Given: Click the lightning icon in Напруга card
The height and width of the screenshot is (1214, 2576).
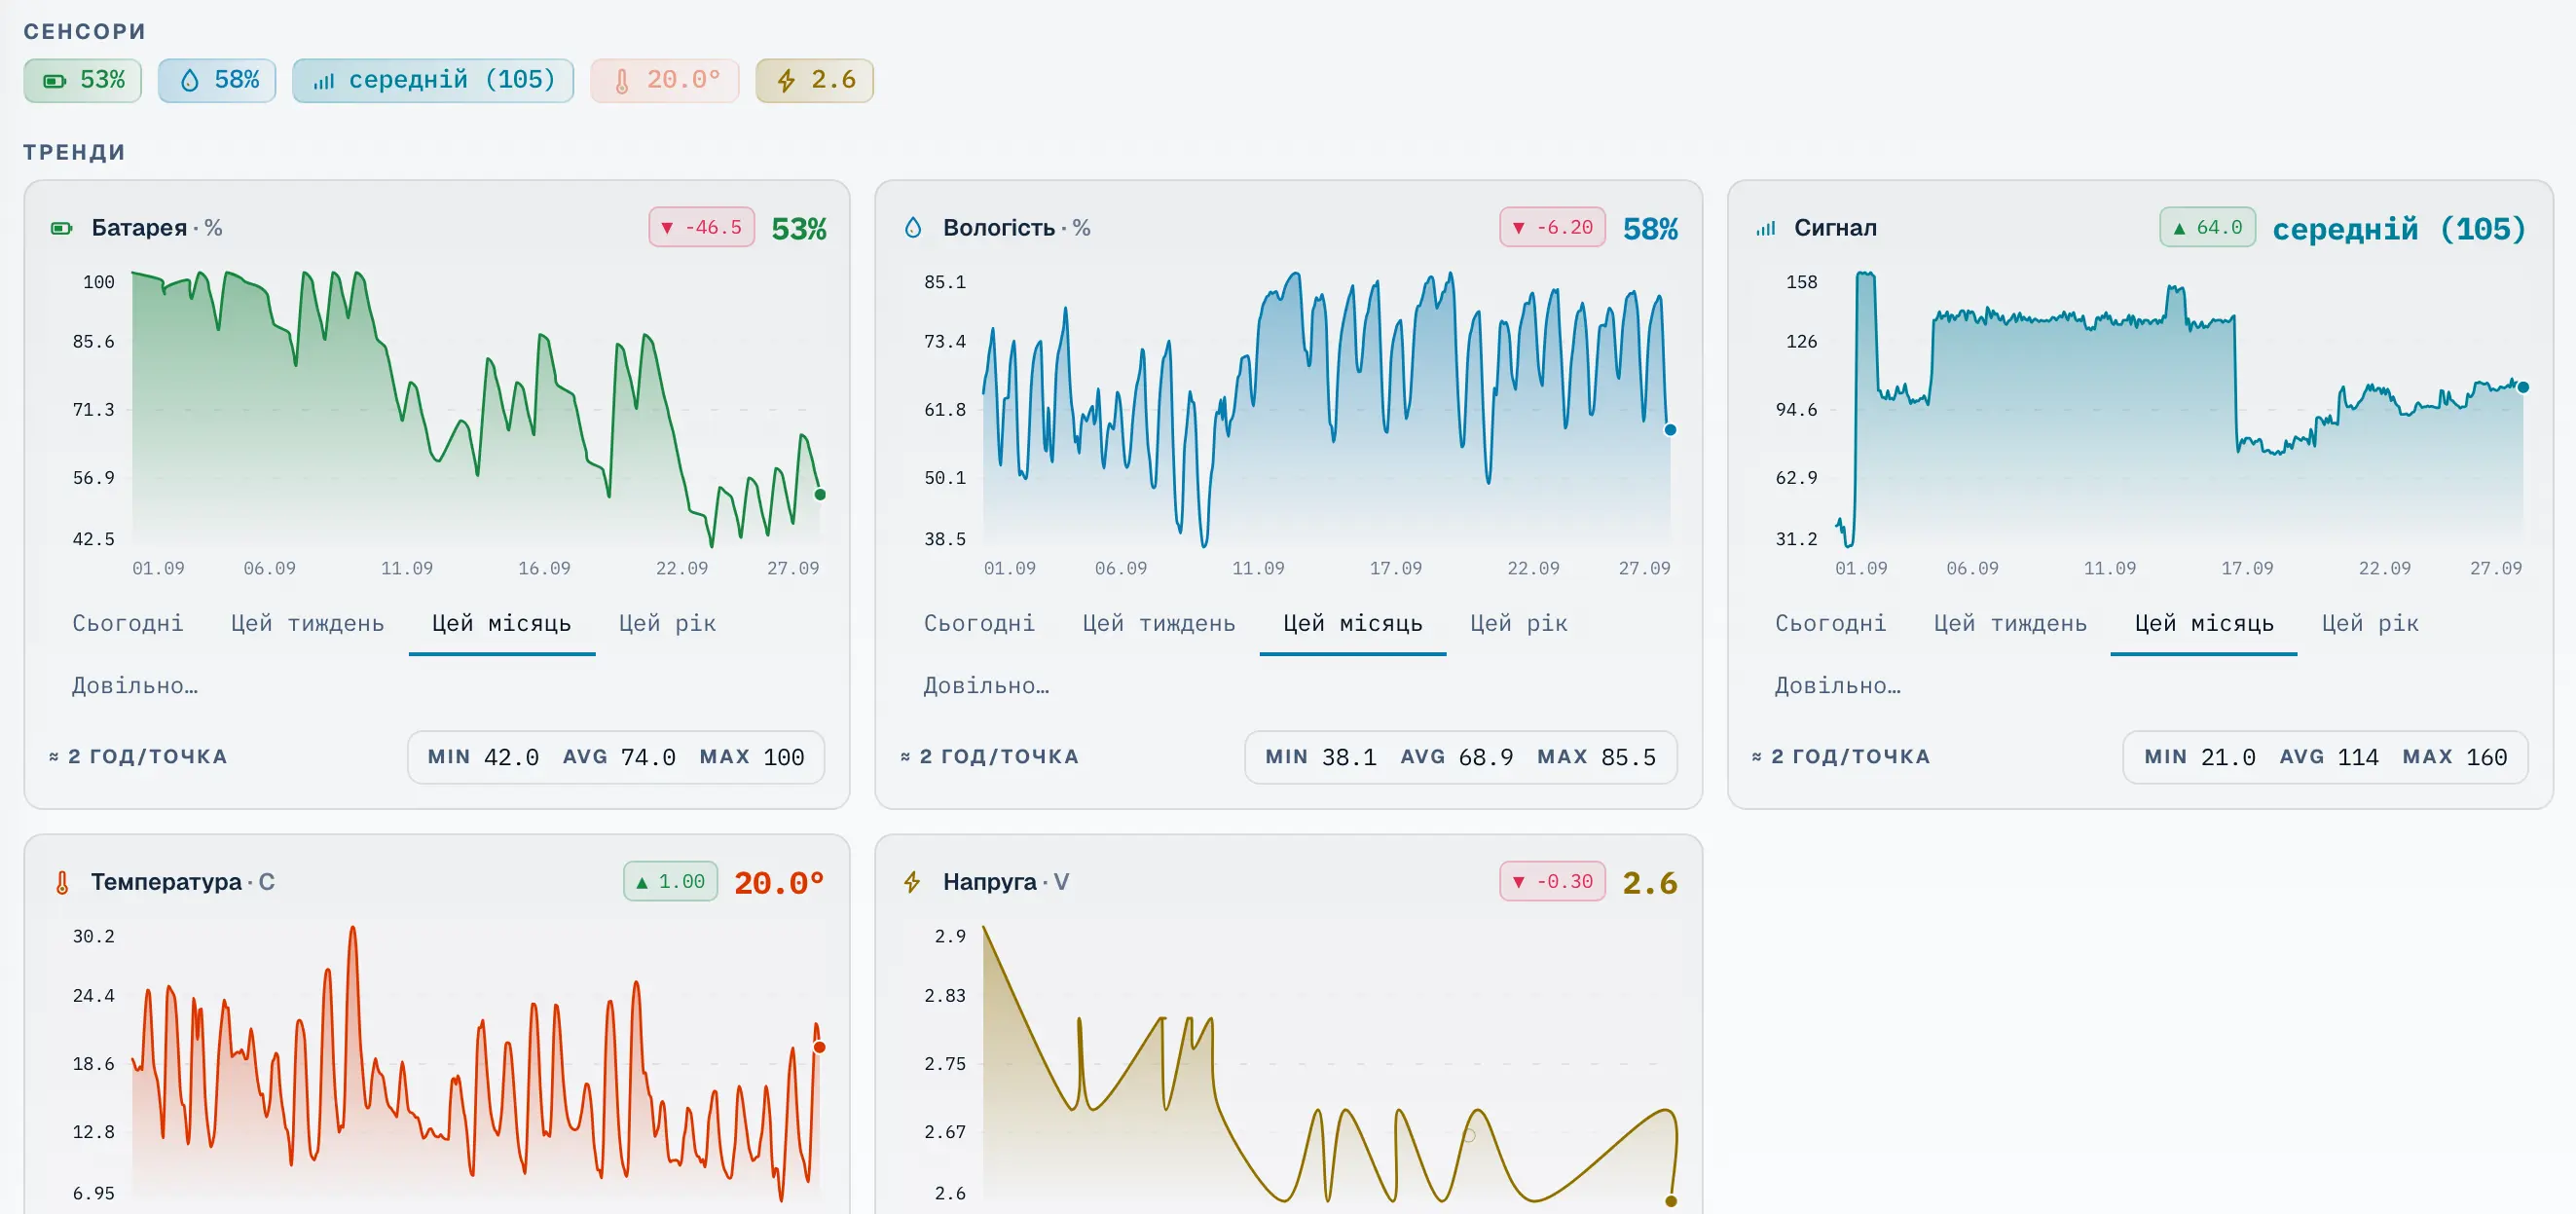Looking at the screenshot, I should tap(913, 882).
